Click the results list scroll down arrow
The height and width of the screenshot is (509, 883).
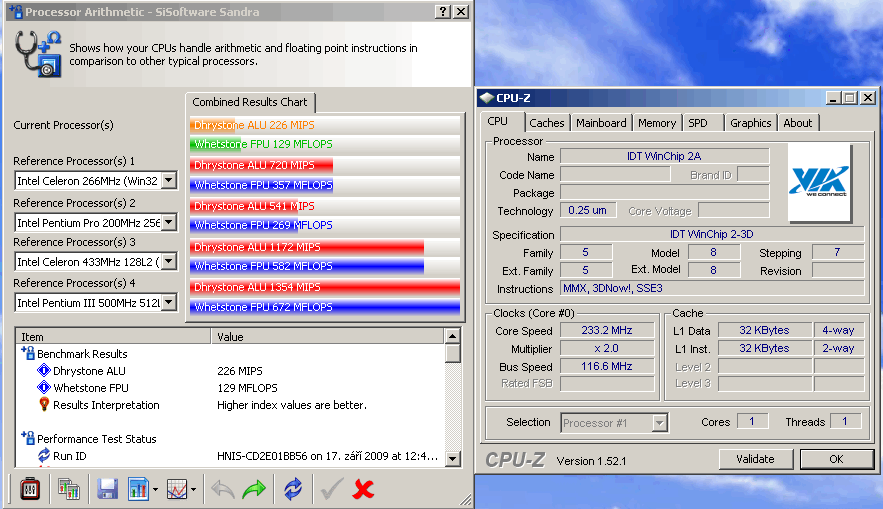tap(453, 458)
